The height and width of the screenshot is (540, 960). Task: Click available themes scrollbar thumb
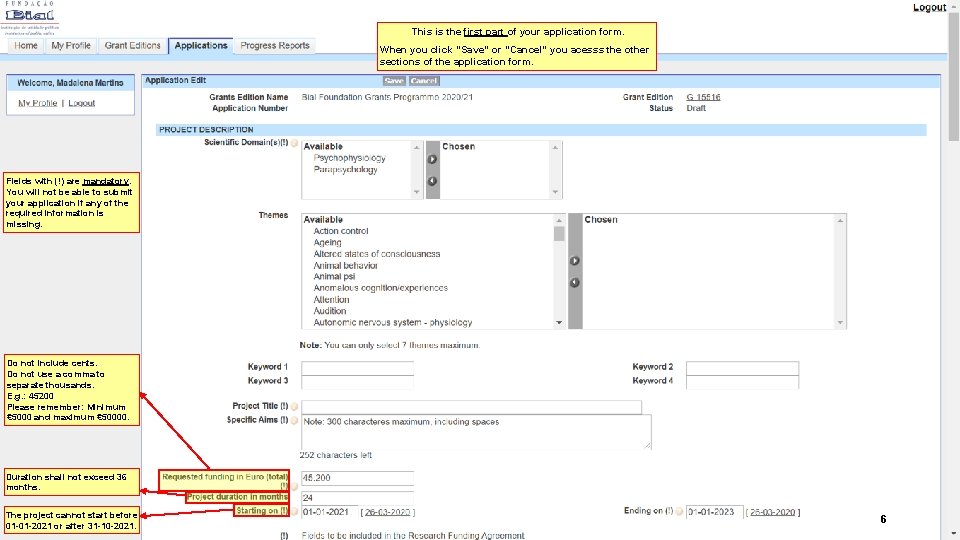[559, 234]
